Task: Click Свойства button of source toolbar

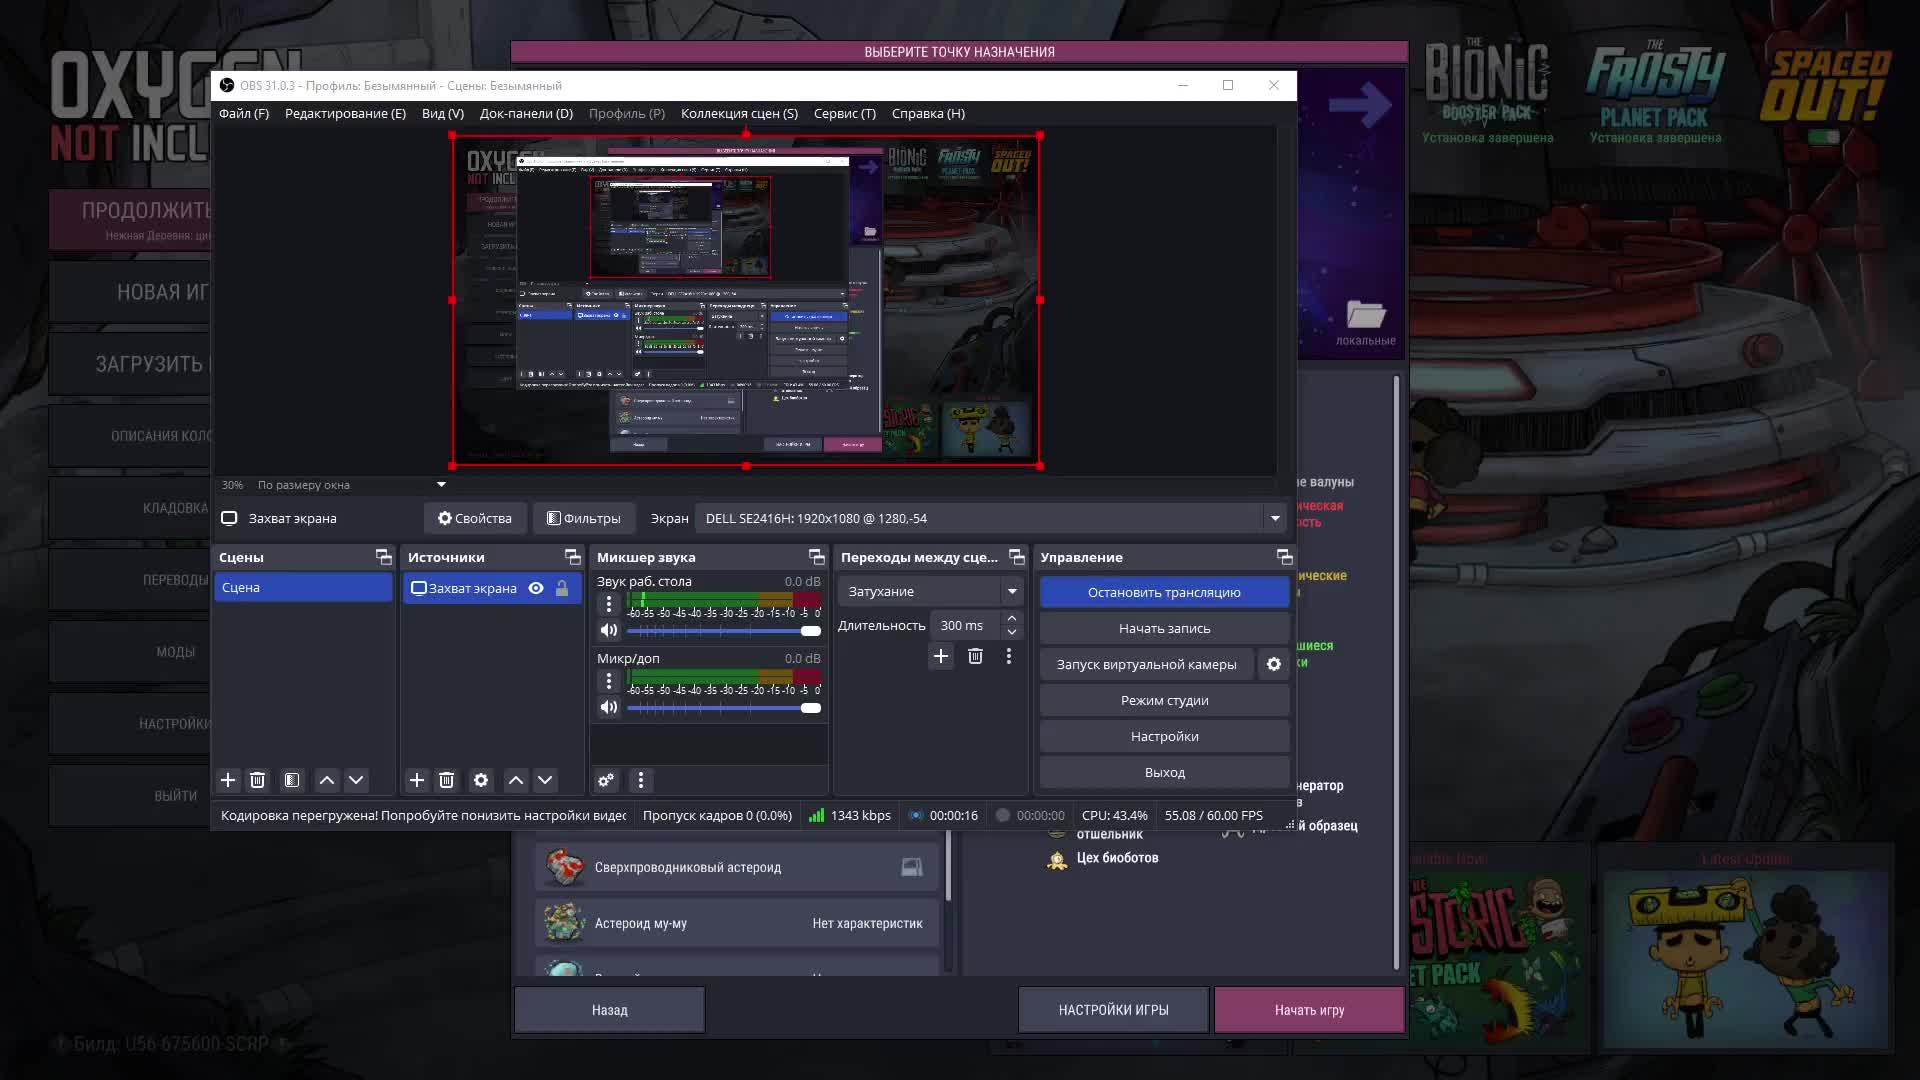Action: pyautogui.click(x=474, y=518)
